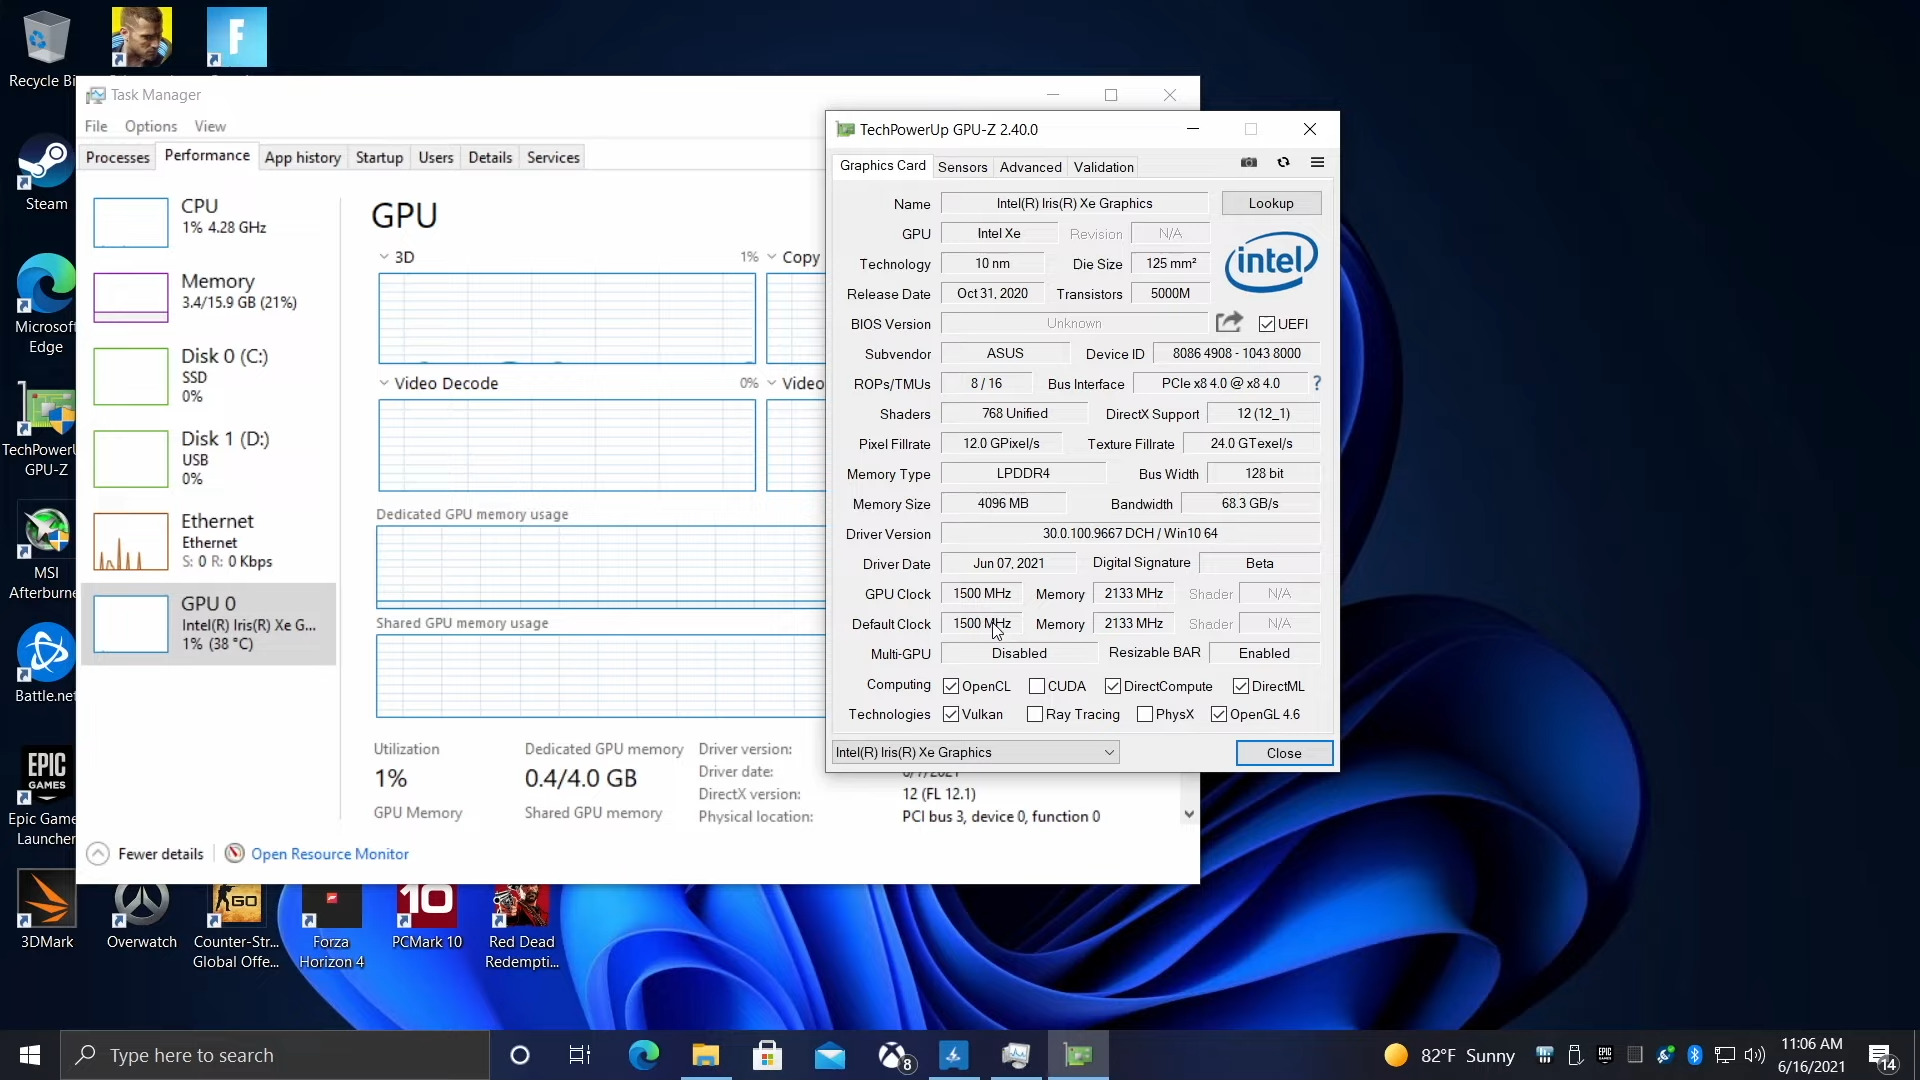Viewport: 1920px width, 1080px height.
Task: Switch to the Services tab
Action: pyautogui.click(x=553, y=158)
